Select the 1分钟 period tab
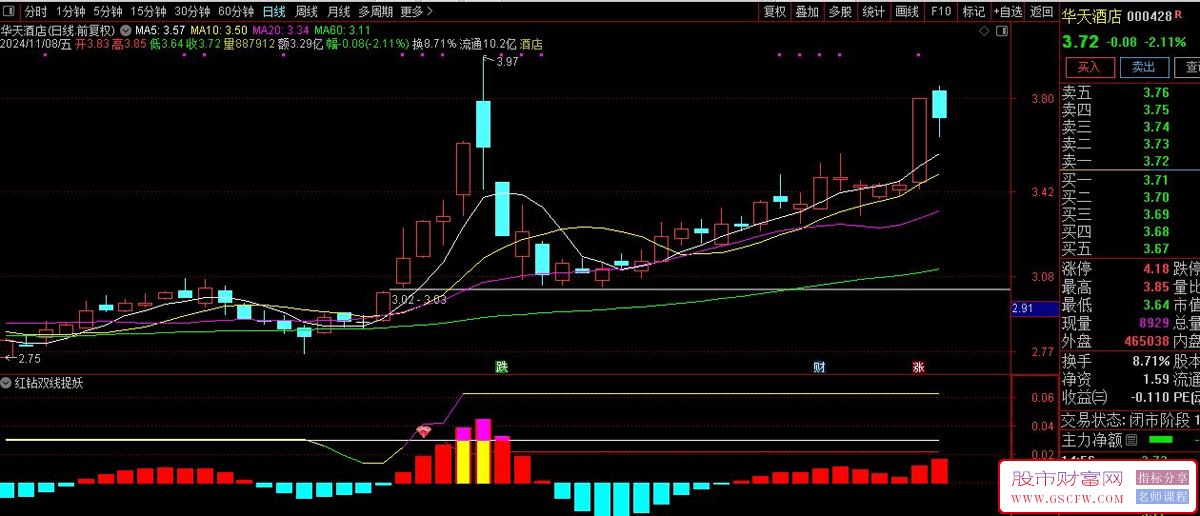Image resolution: width=1200 pixels, height=516 pixels. point(70,12)
